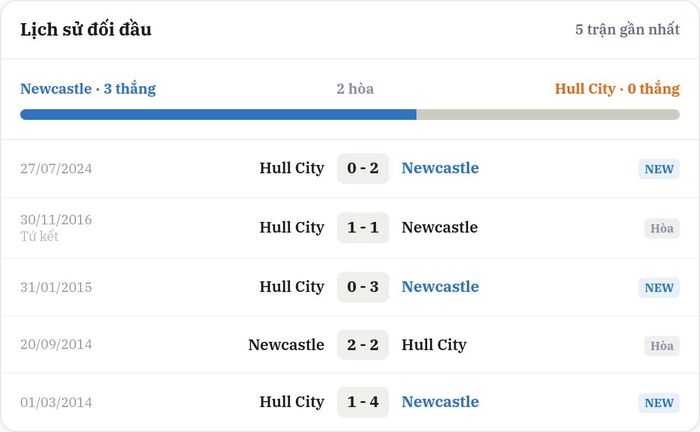
Task: Open the Newcastle link in the 27/07/2024 row
Action: pyautogui.click(x=440, y=168)
